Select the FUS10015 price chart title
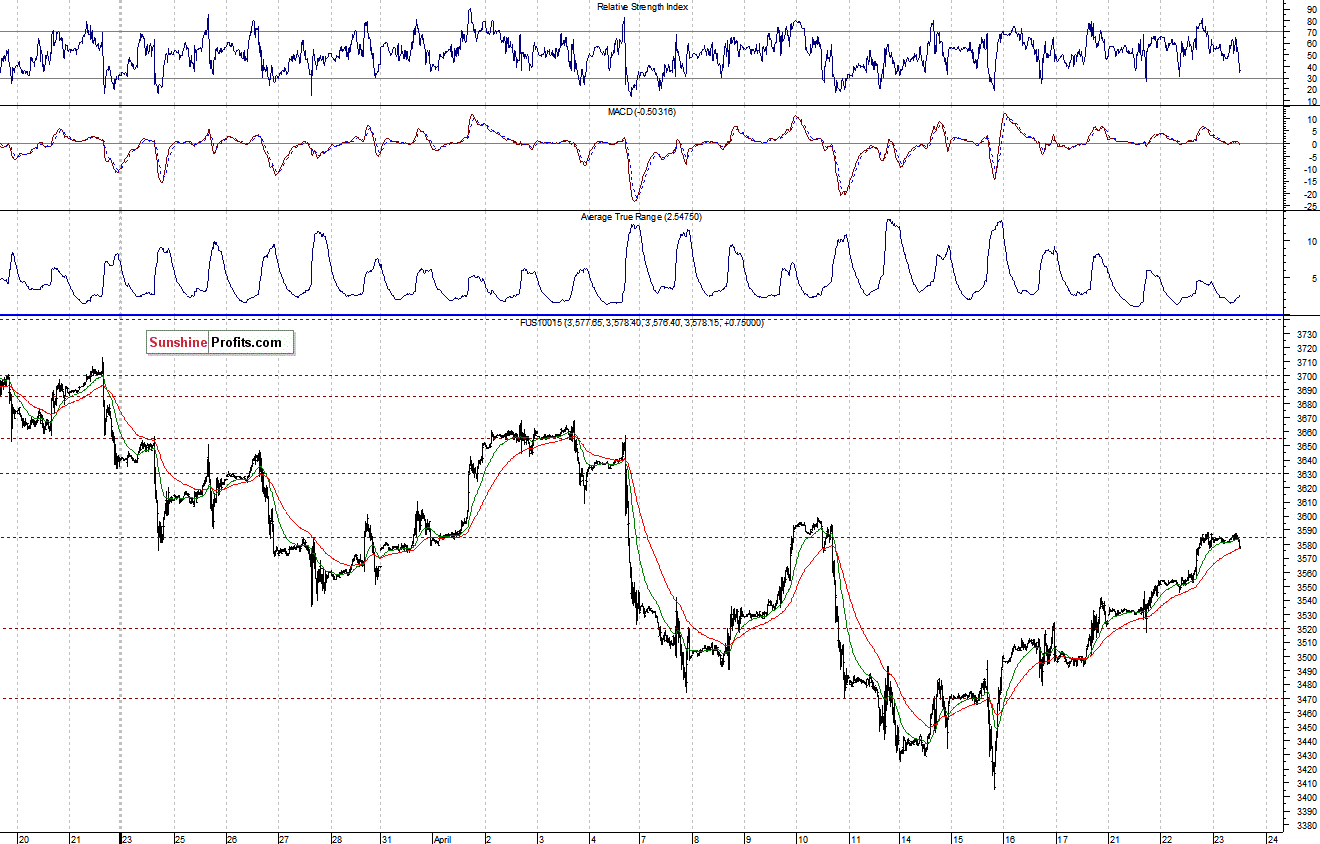The image size is (1320, 844). (x=641, y=322)
